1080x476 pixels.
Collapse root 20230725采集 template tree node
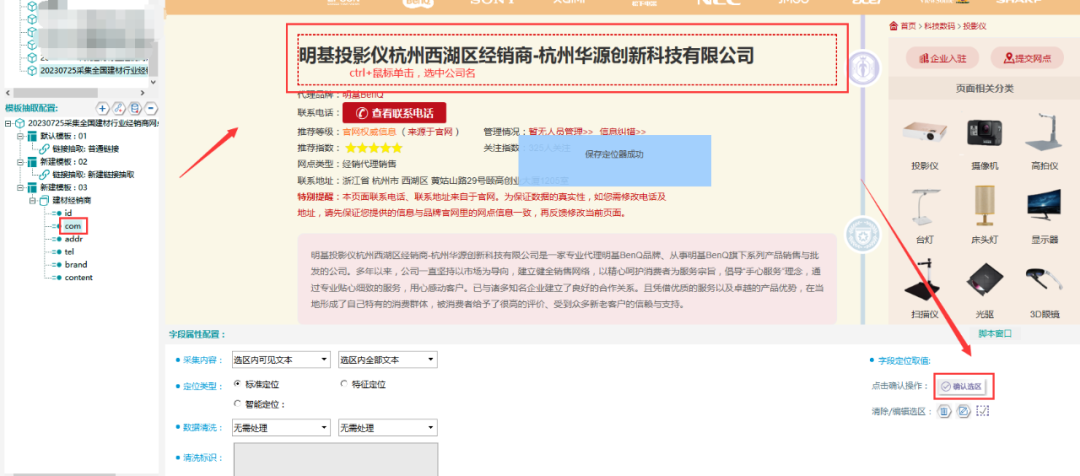[8, 123]
